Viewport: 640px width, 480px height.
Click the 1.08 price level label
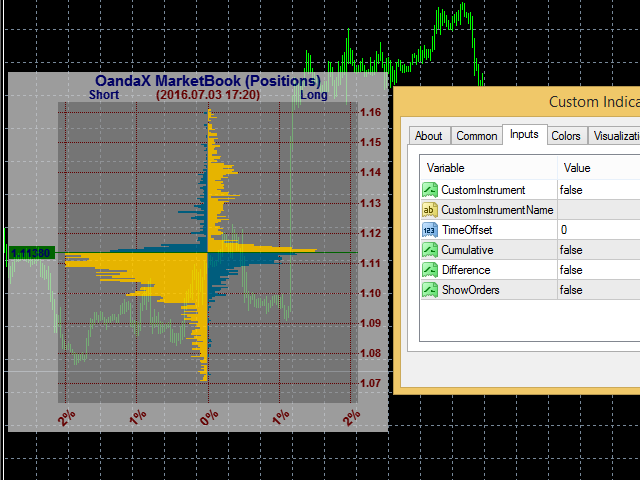pos(371,353)
